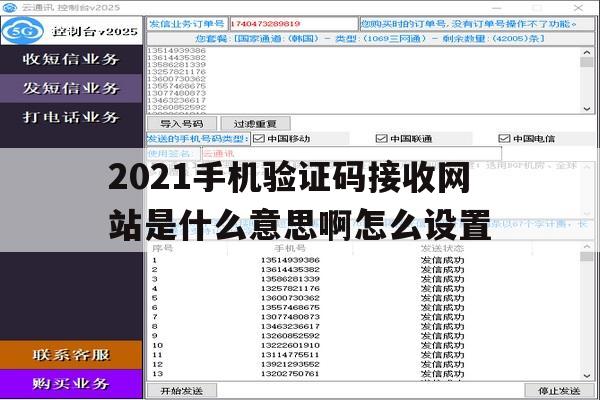Toggle the 中国电信 checkbox
This screenshot has height=400, width=600.
(x=504, y=139)
